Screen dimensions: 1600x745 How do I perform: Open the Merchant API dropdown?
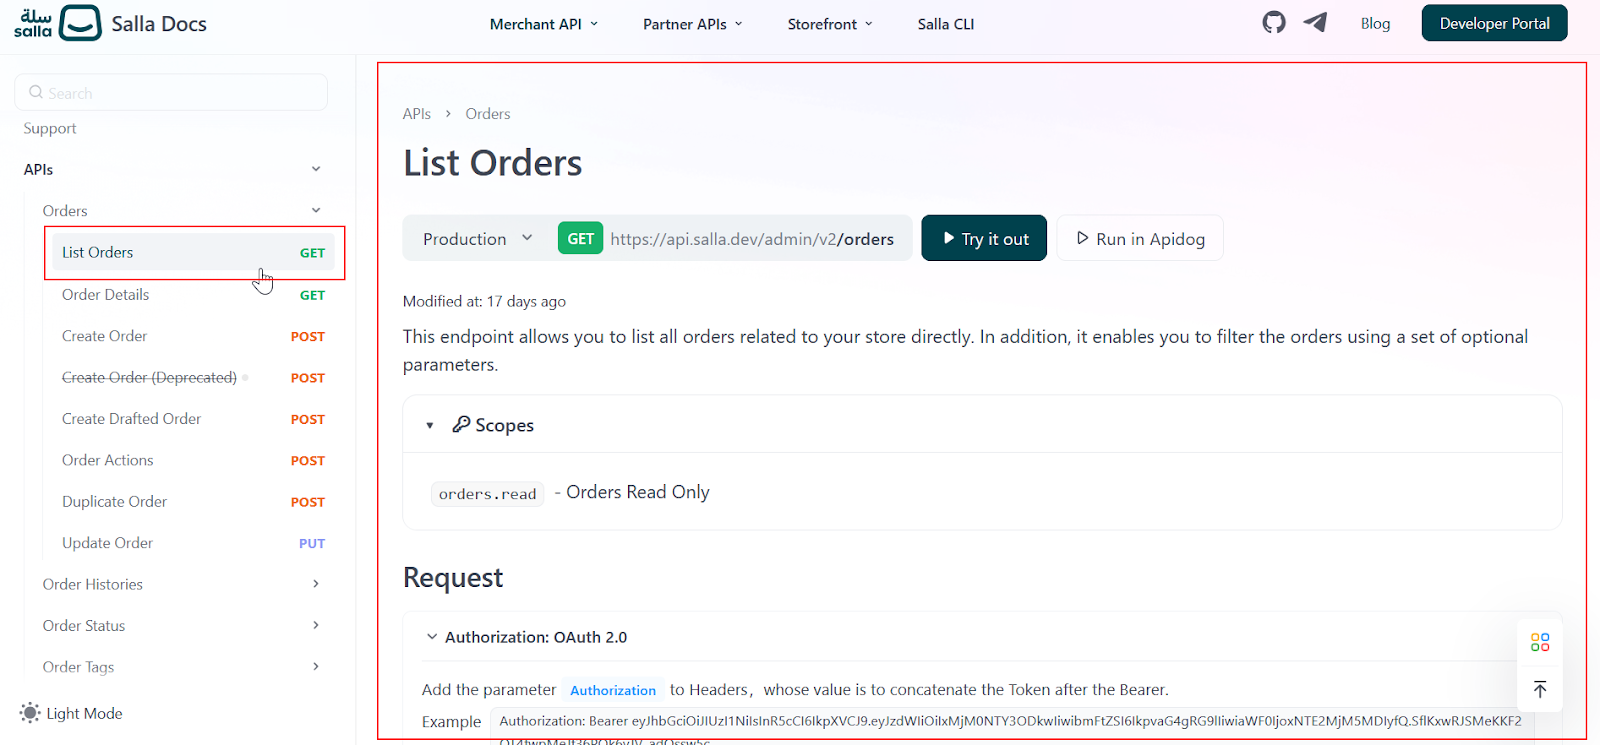[x=543, y=24]
